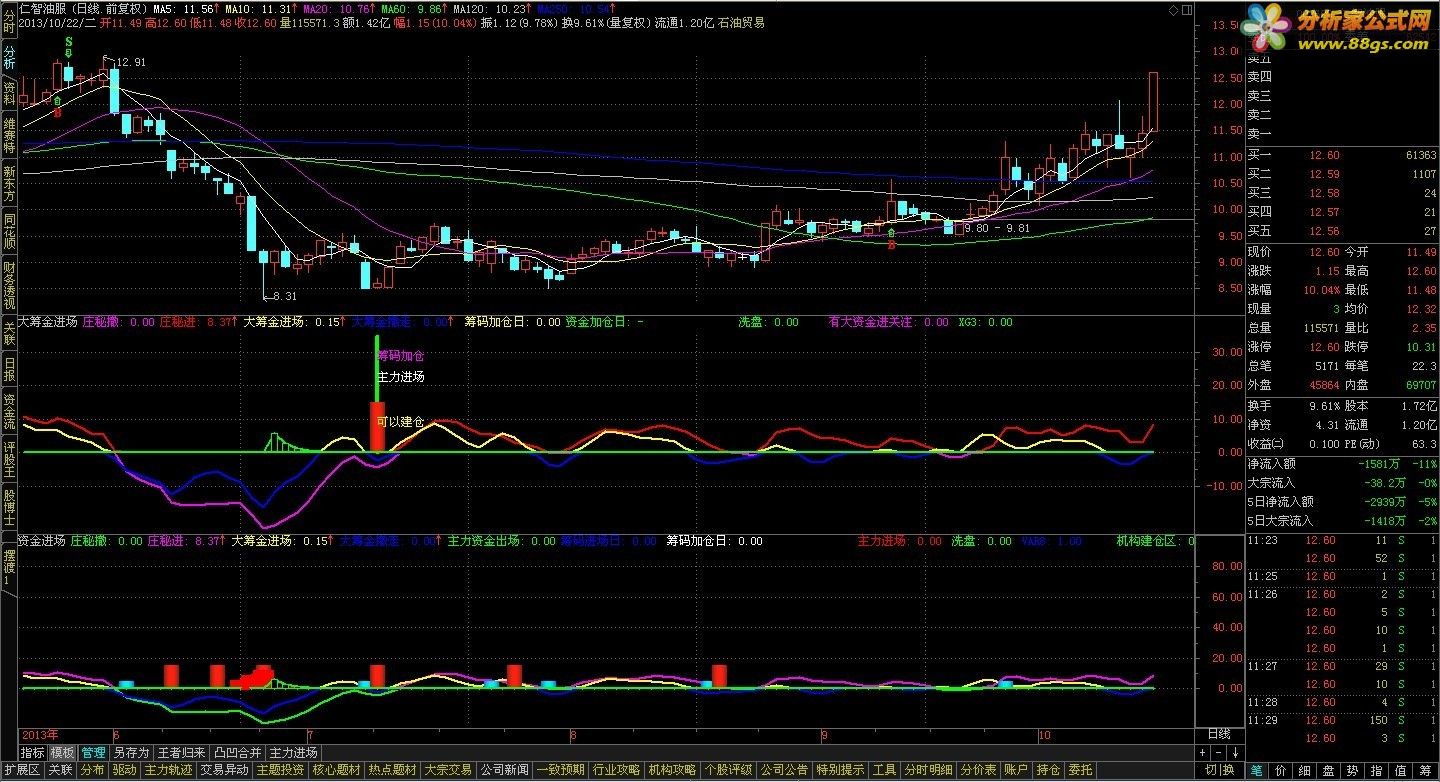Switch to the 主力进场 indicator tab
Image resolution: width=1440 pixels, height=782 pixels.
tap(293, 752)
